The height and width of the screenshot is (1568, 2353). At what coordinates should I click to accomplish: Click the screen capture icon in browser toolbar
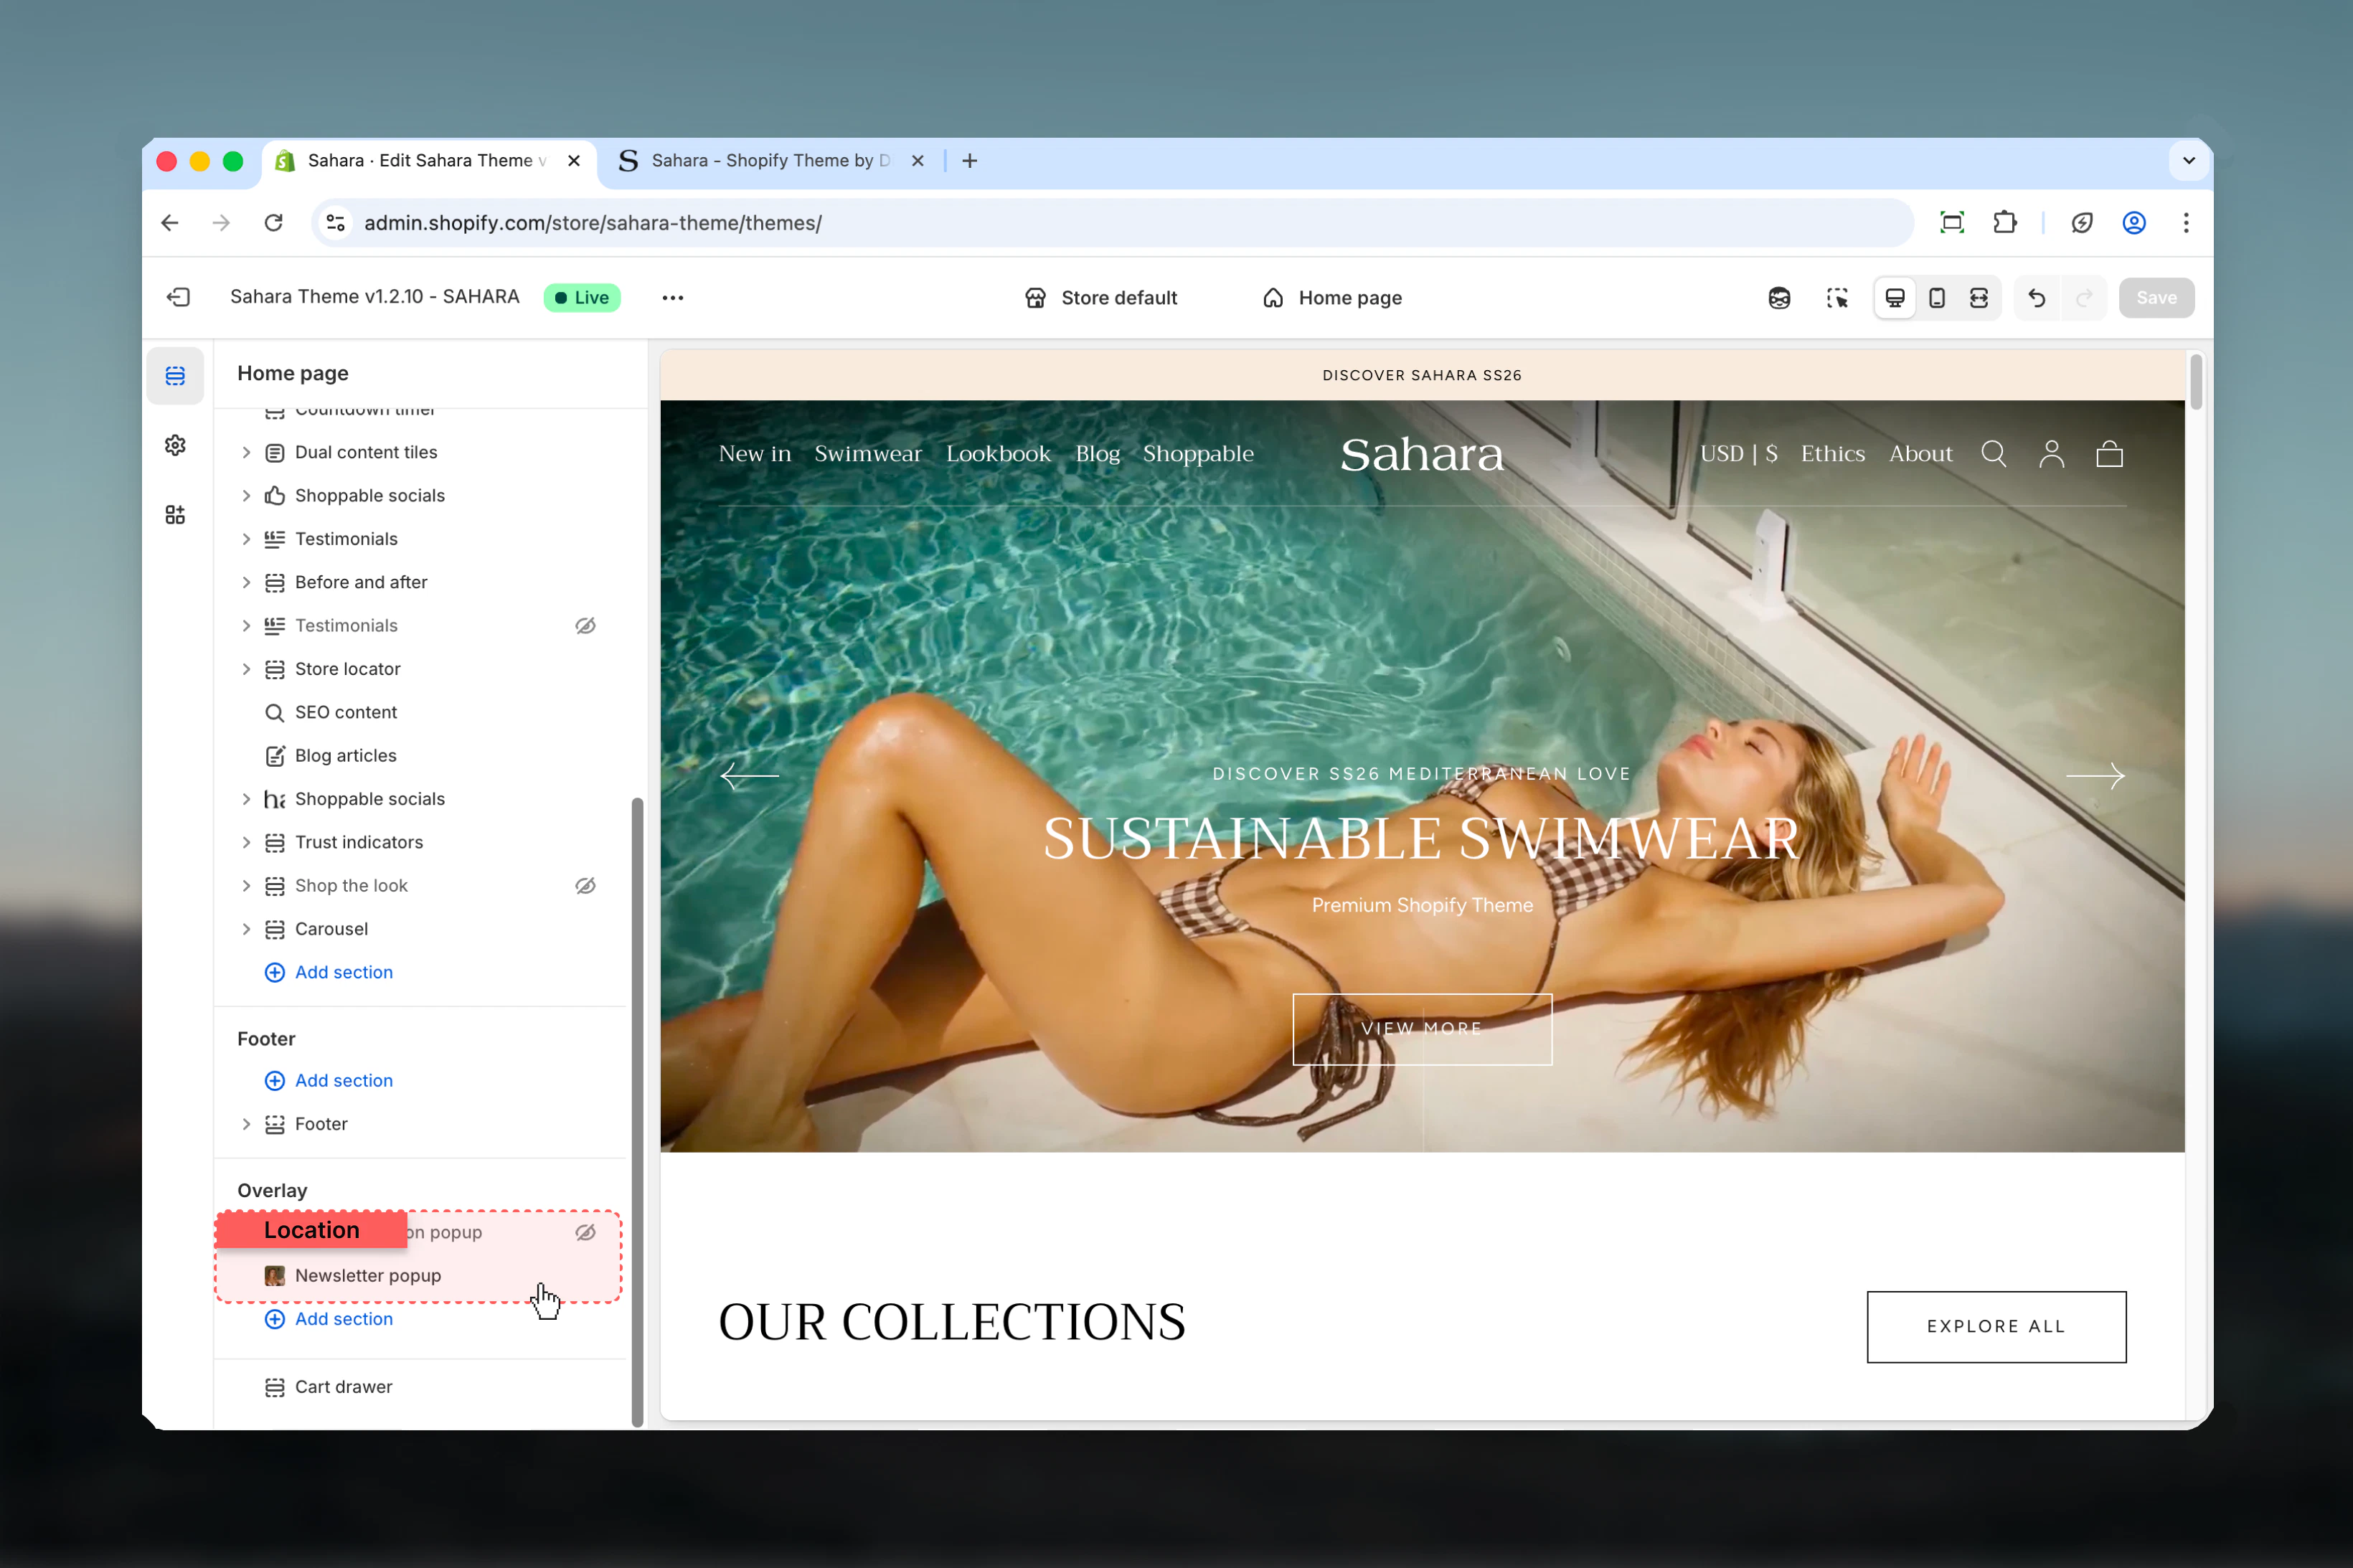click(x=1952, y=222)
